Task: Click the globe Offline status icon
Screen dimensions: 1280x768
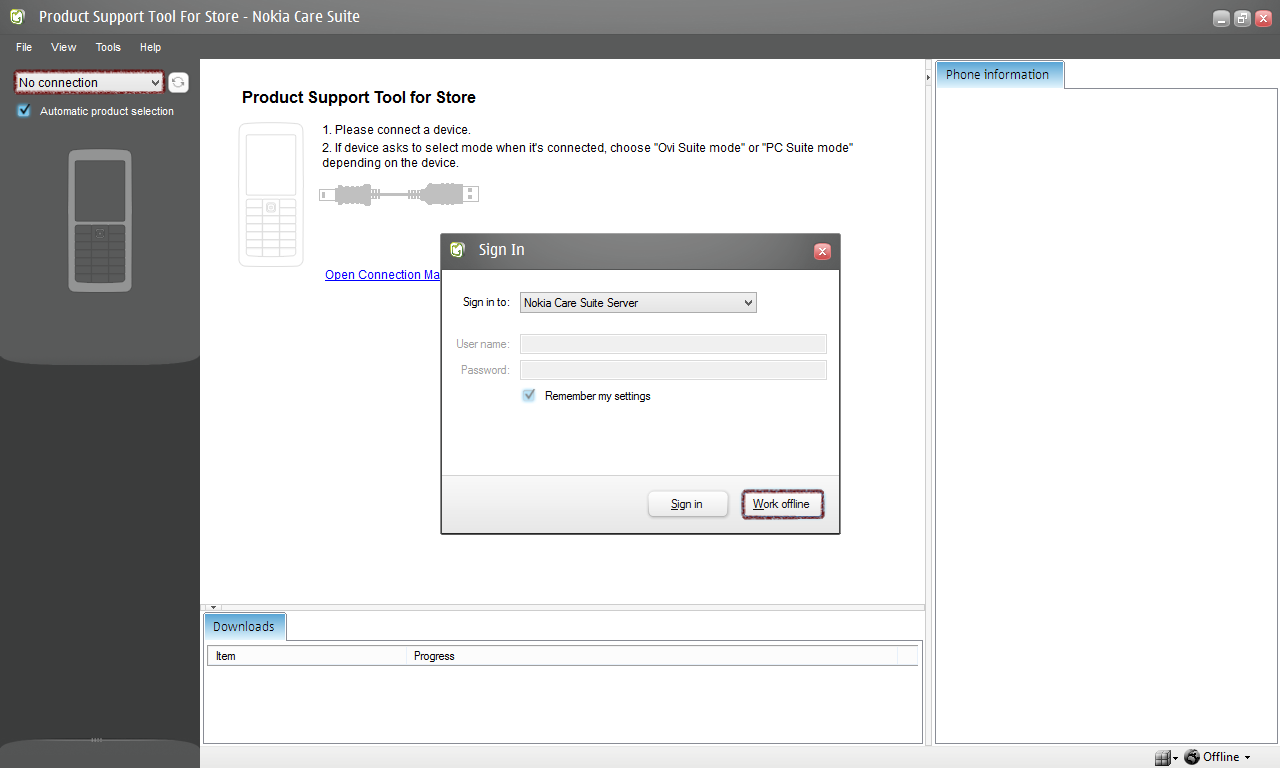Action: click(1192, 757)
